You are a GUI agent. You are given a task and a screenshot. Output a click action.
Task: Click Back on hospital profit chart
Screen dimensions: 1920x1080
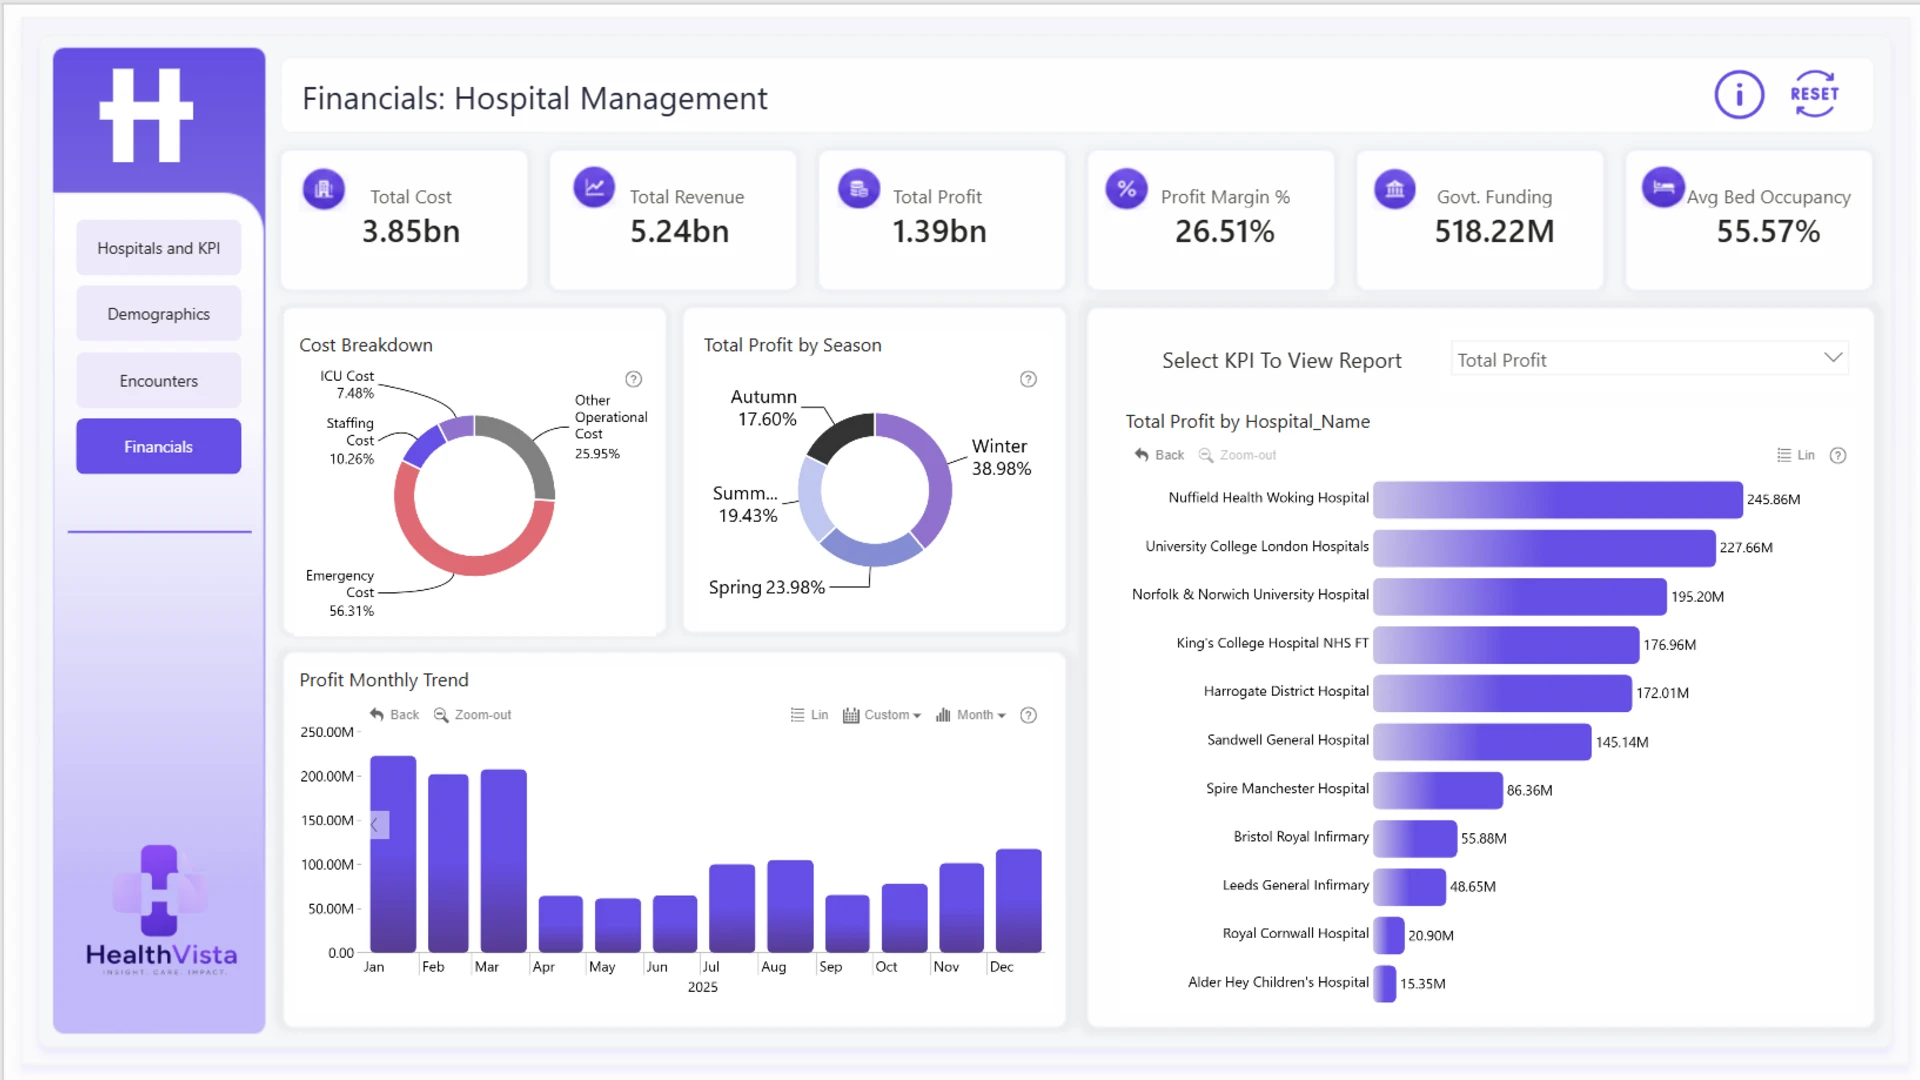point(1159,455)
